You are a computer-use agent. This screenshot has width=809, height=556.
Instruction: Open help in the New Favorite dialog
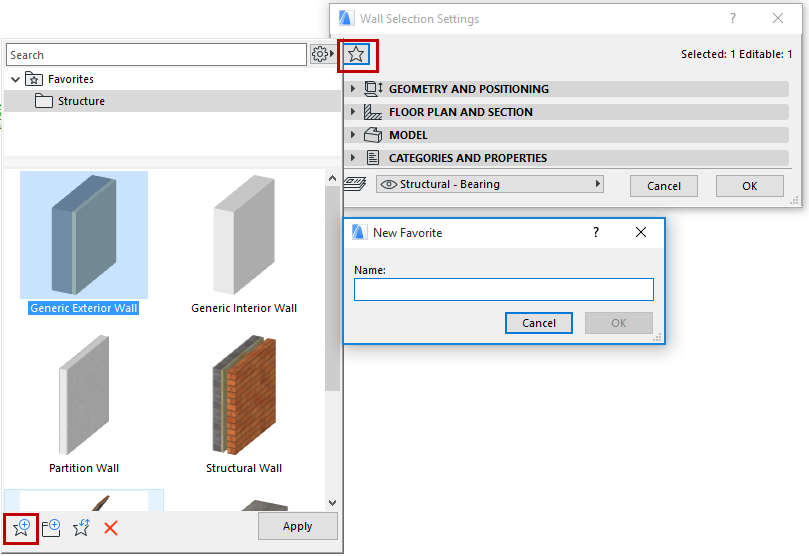click(x=596, y=232)
